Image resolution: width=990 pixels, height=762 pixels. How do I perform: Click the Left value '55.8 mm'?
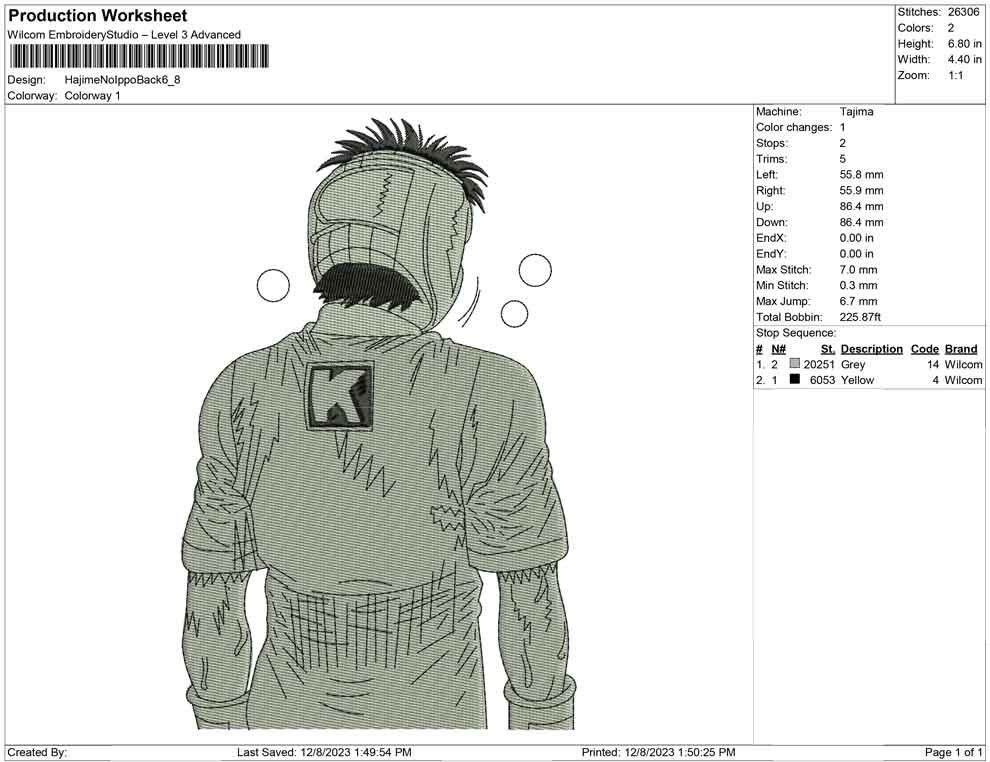(861, 175)
